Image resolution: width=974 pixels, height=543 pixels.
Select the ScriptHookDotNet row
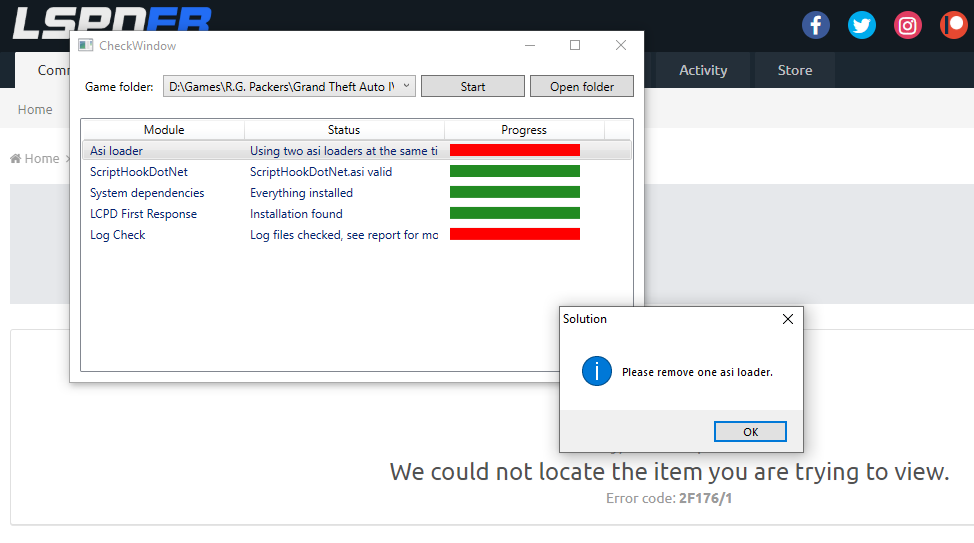(x=357, y=171)
